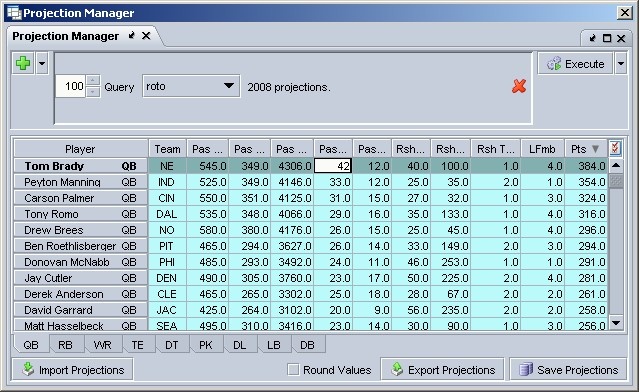Click the Execute button

575,64
